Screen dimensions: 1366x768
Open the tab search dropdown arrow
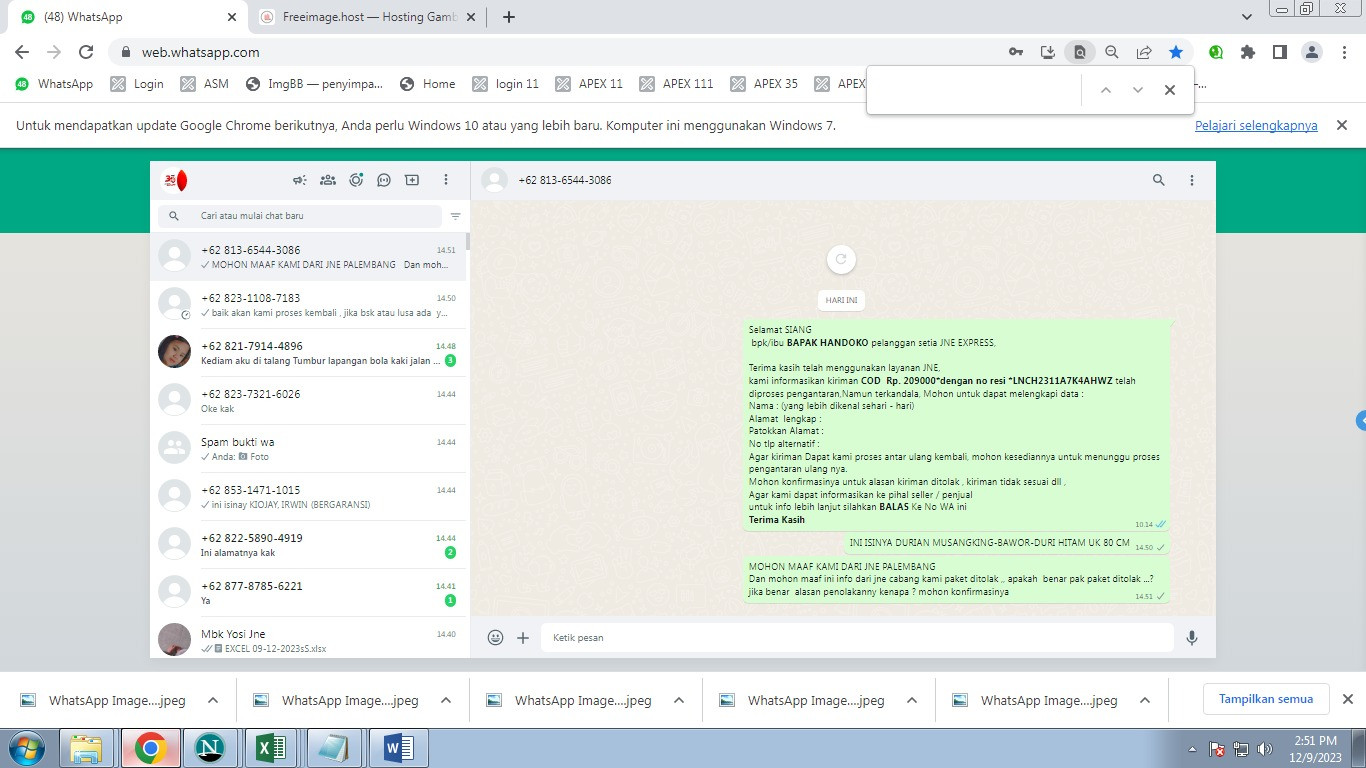click(x=1247, y=17)
